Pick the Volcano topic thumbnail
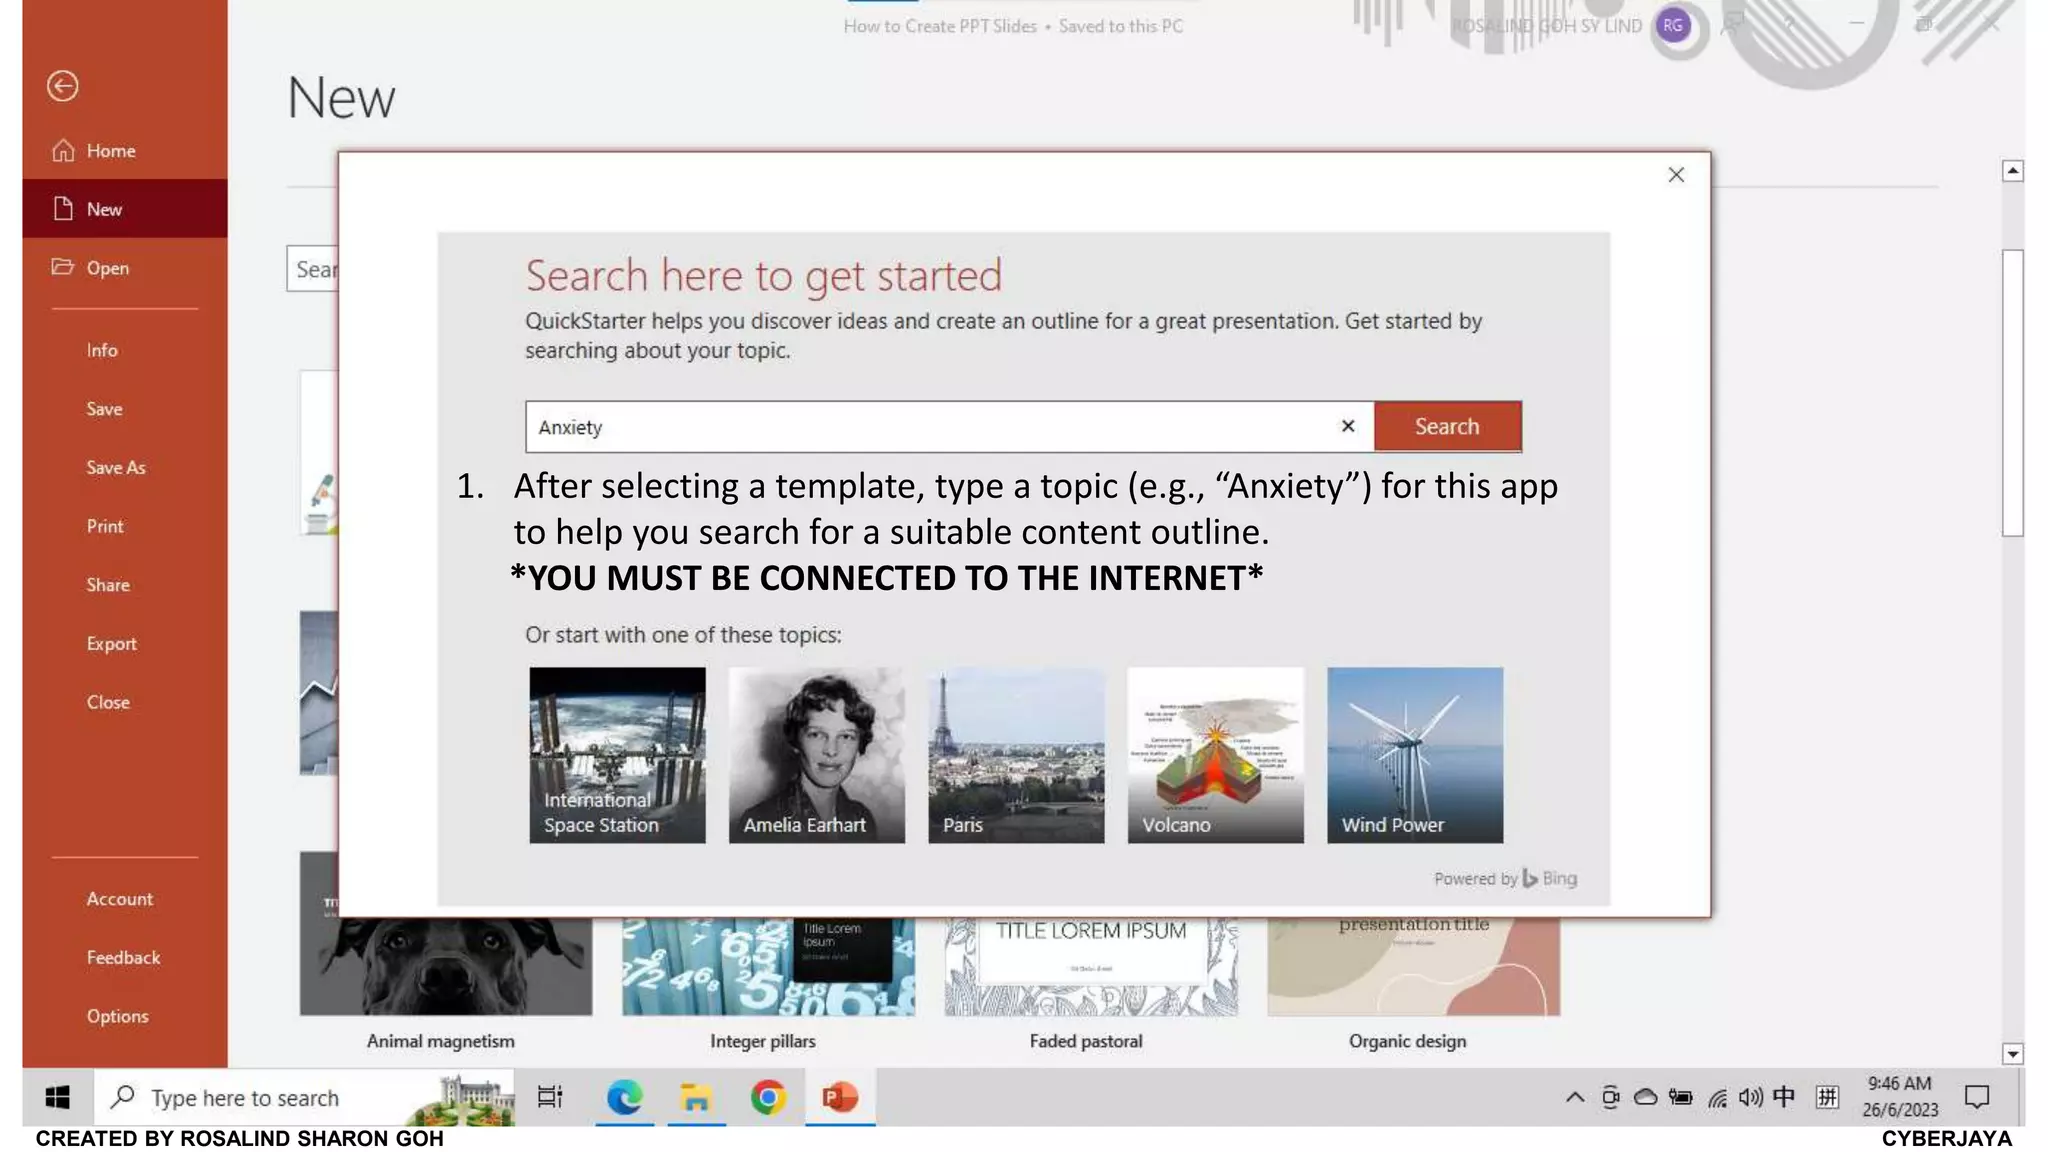The width and height of the screenshot is (2048, 1152). 1216,755
